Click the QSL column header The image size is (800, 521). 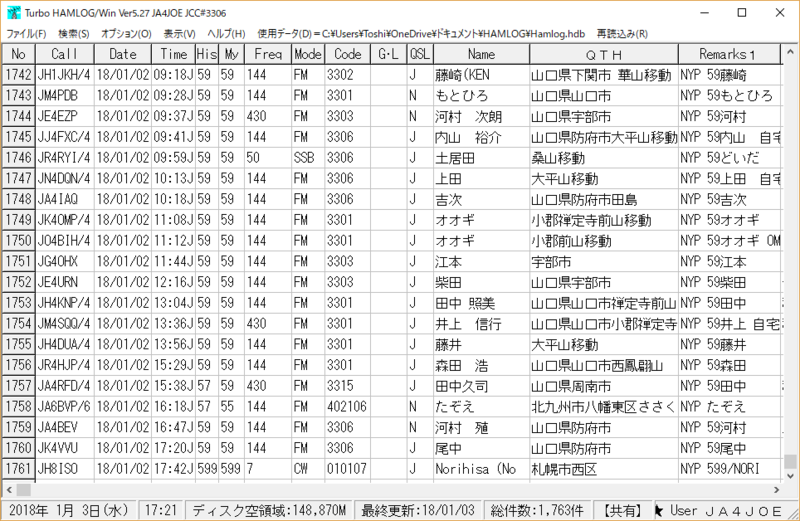(x=420, y=54)
